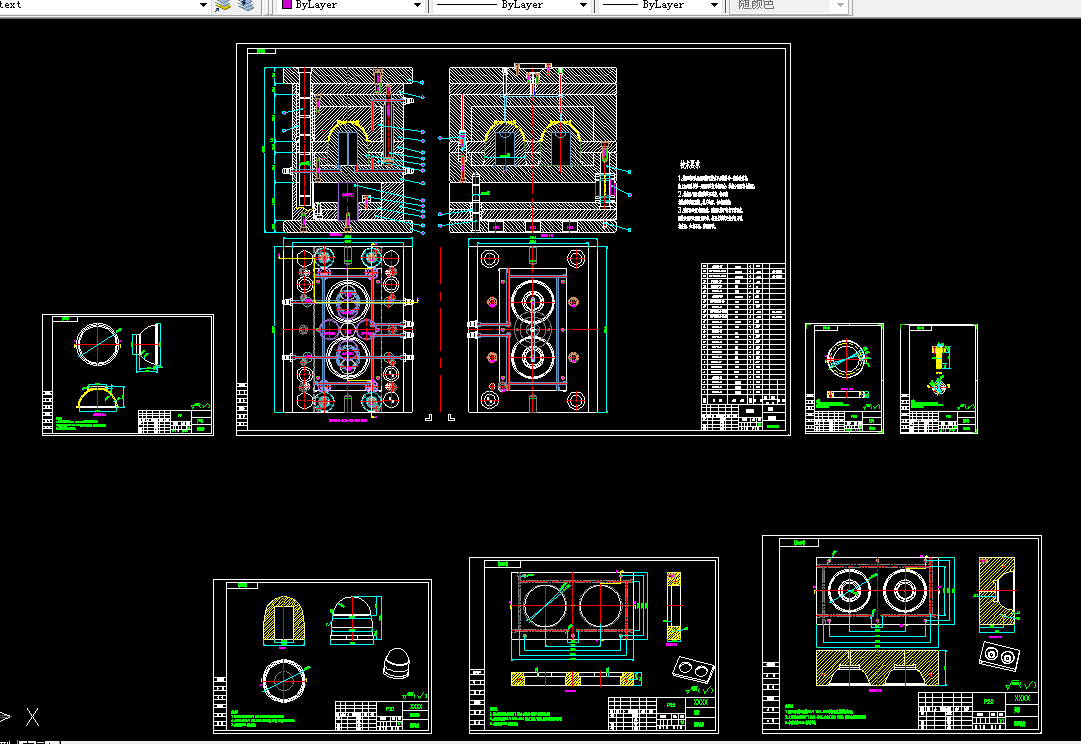The height and width of the screenshot is (744, 1081).
Task: Expand the ByLayer color control dropdown
Action: click(417, 5)
